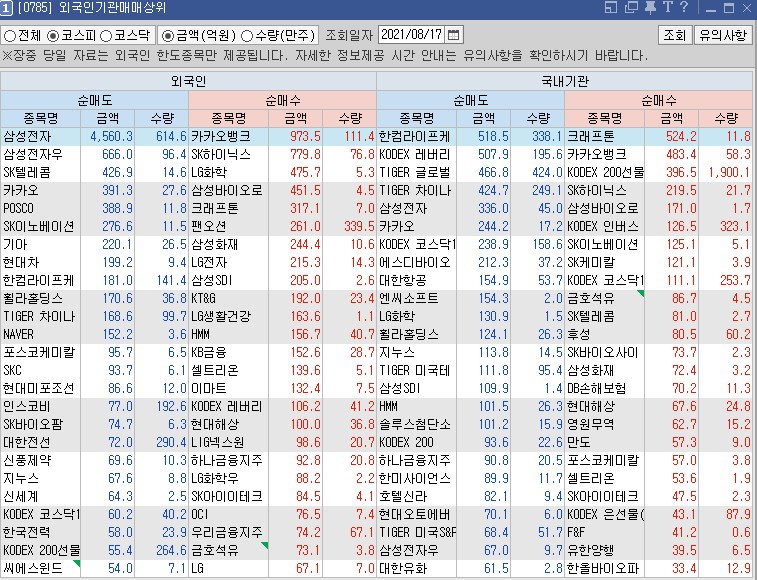The height and width of the screenshot is (580, 757).
Task: Click 대한유화 in institutional net-sell column
Action: point(403,568)
